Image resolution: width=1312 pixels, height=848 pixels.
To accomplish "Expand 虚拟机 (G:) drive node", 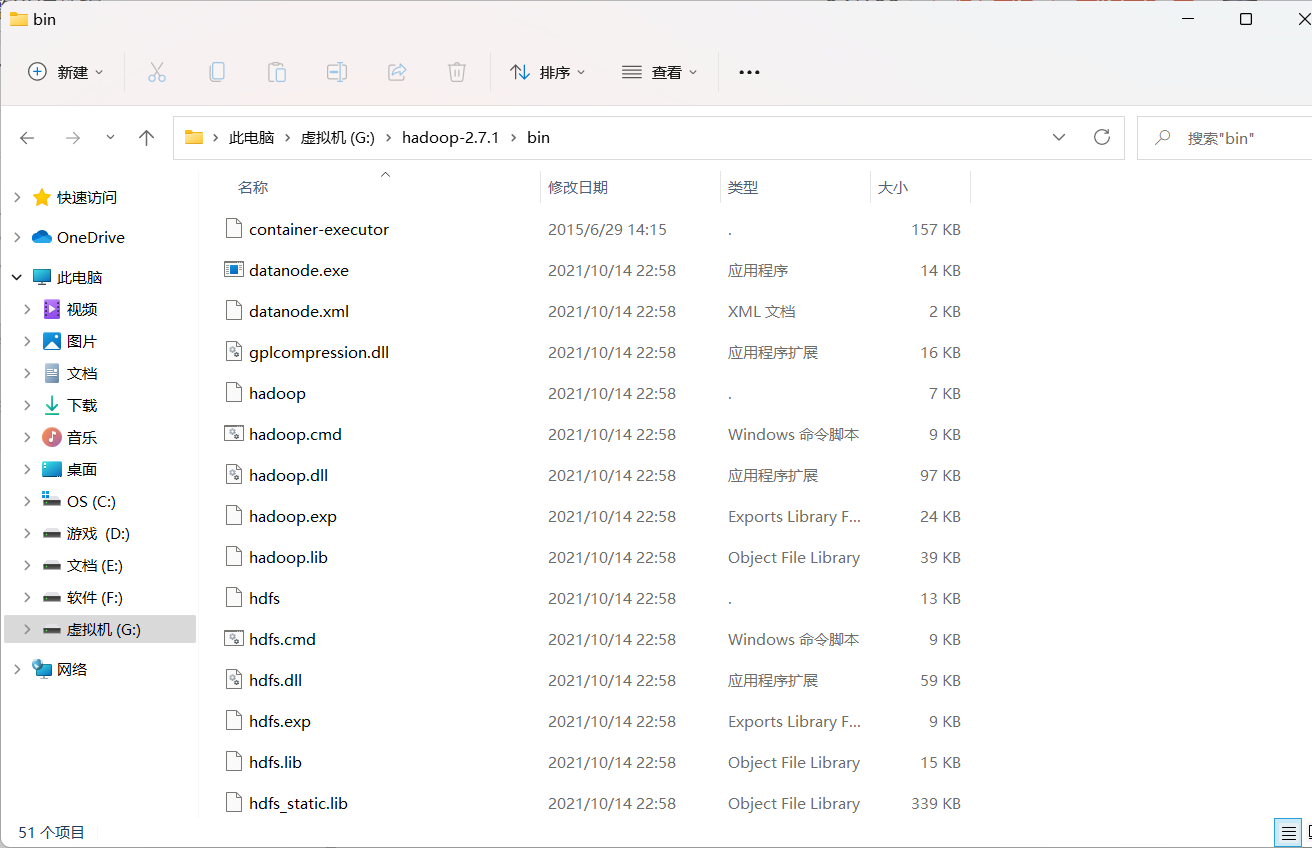I will click(27, 629).
